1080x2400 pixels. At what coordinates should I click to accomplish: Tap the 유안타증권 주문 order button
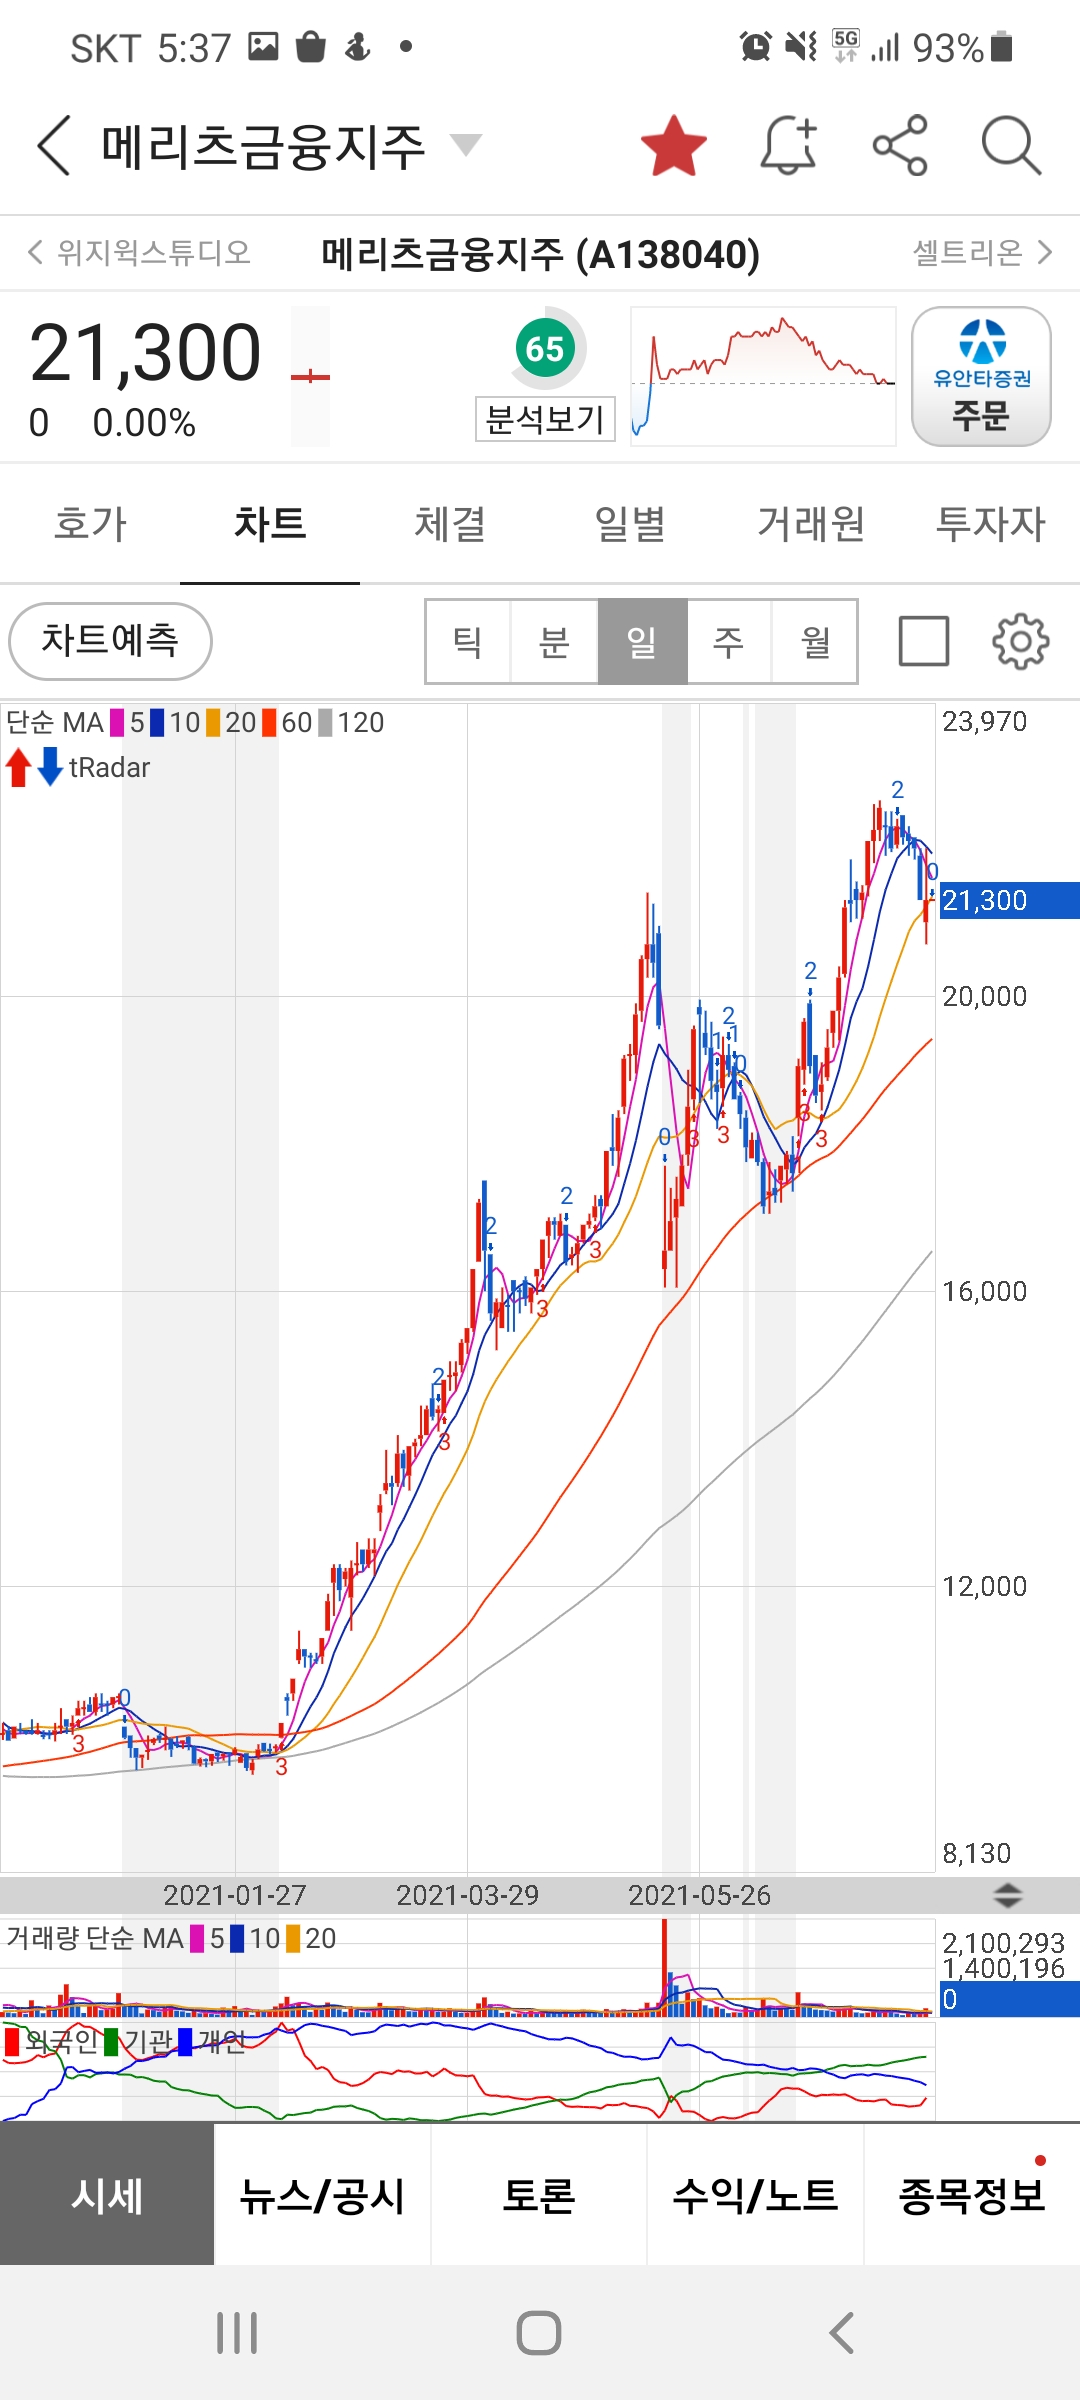[x=981, y=377]
